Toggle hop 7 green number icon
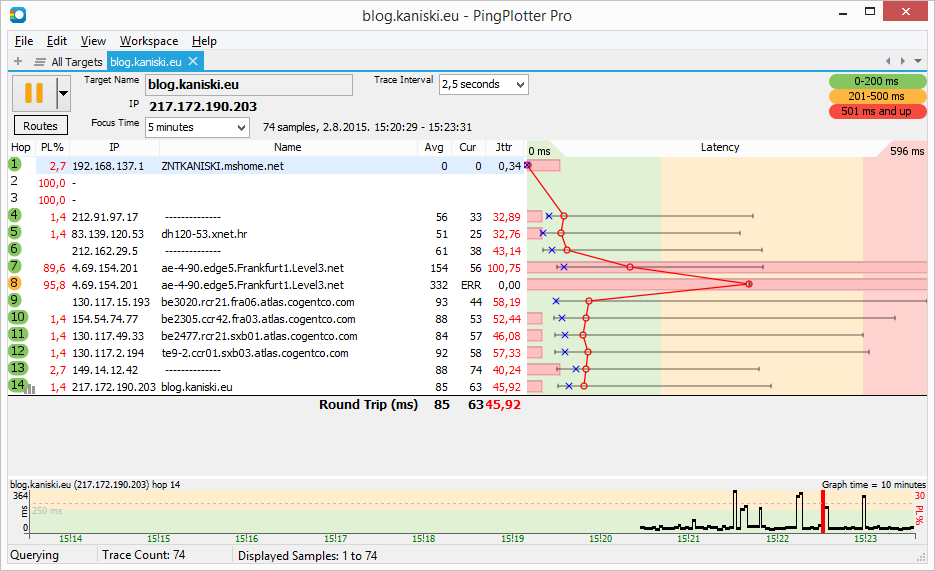The height and width of the screenshot is (571, 935). pos(14,266)
